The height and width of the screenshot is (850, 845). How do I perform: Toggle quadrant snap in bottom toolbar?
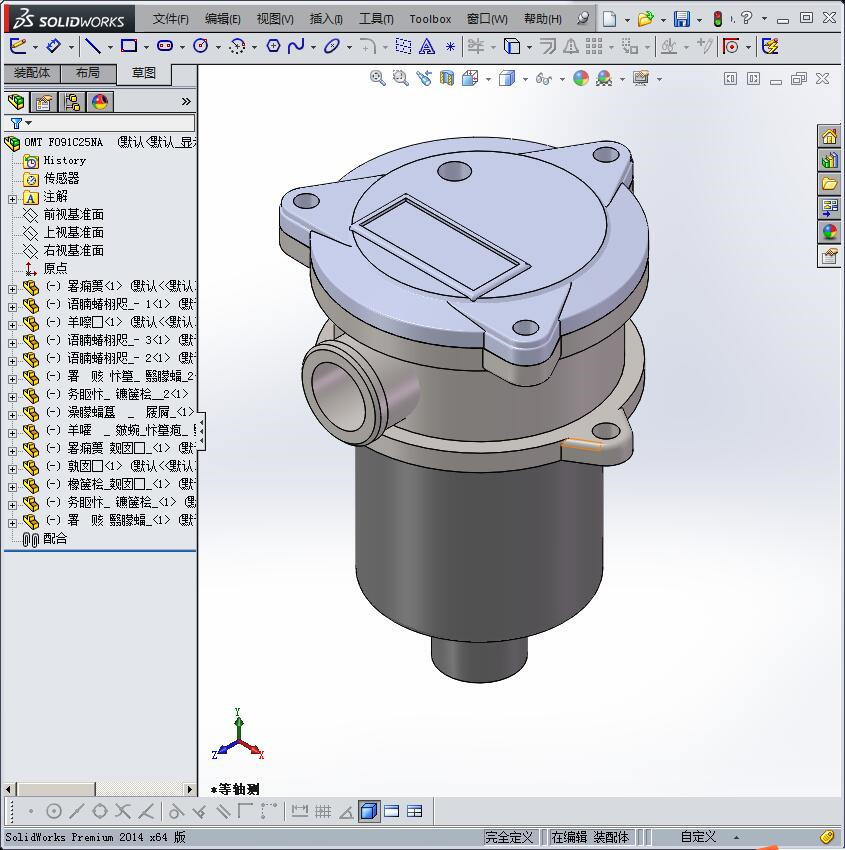coord(100,811)
